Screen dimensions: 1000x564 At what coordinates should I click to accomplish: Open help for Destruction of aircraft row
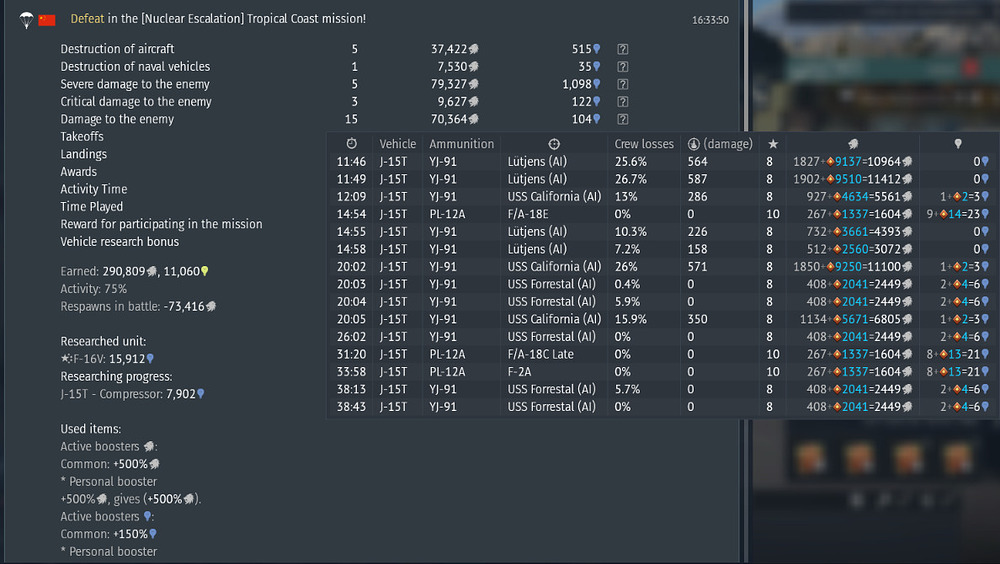pyautogui.click(x=622, y=49)
